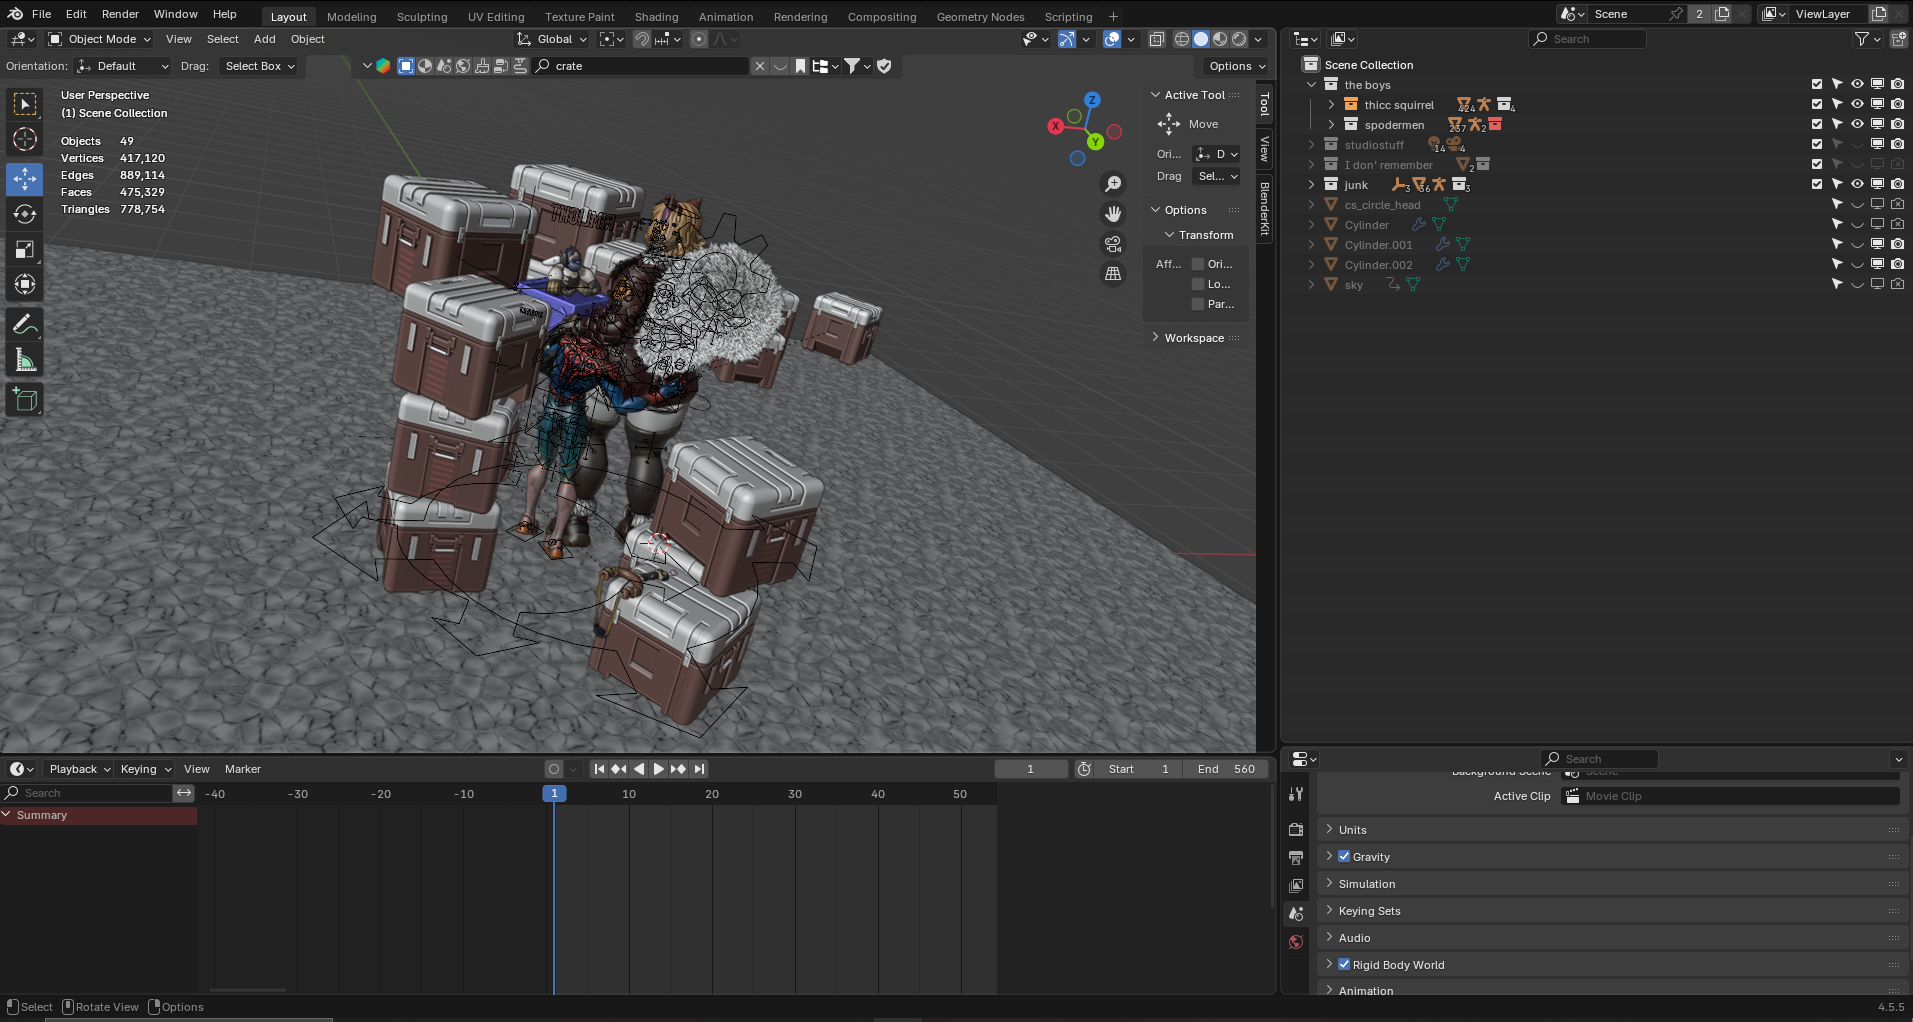Open the Render properties tab icon
This screenshot has width=1913, height=1022.
1296,830
